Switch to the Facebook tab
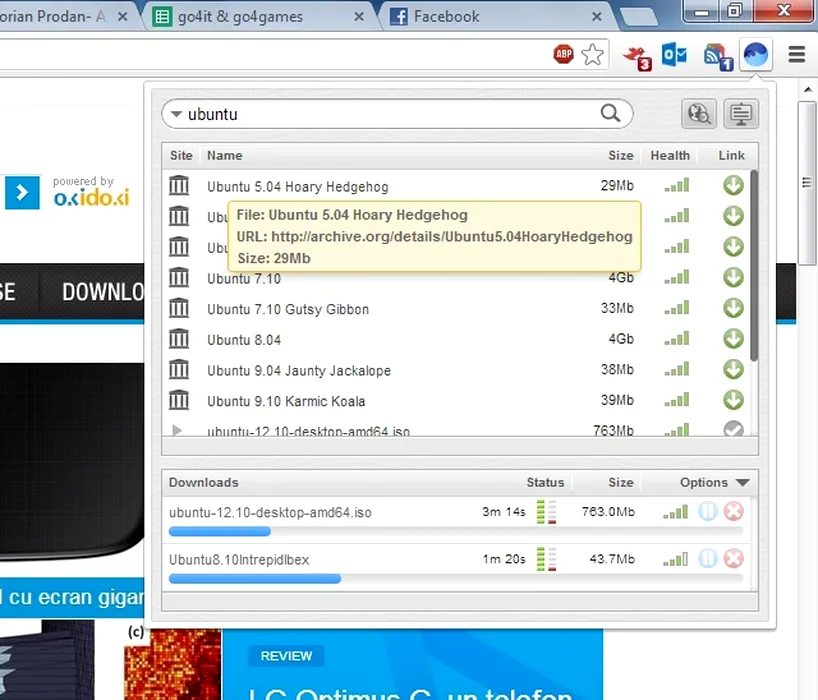 (x=496, y=17)
